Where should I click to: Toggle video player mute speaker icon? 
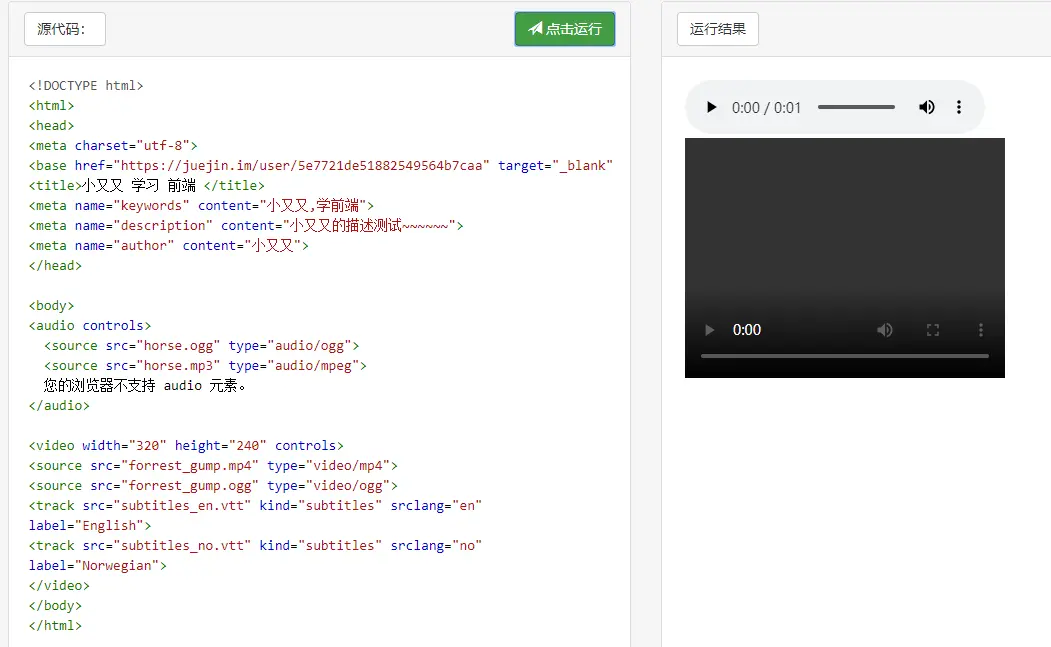coord(885,330)
